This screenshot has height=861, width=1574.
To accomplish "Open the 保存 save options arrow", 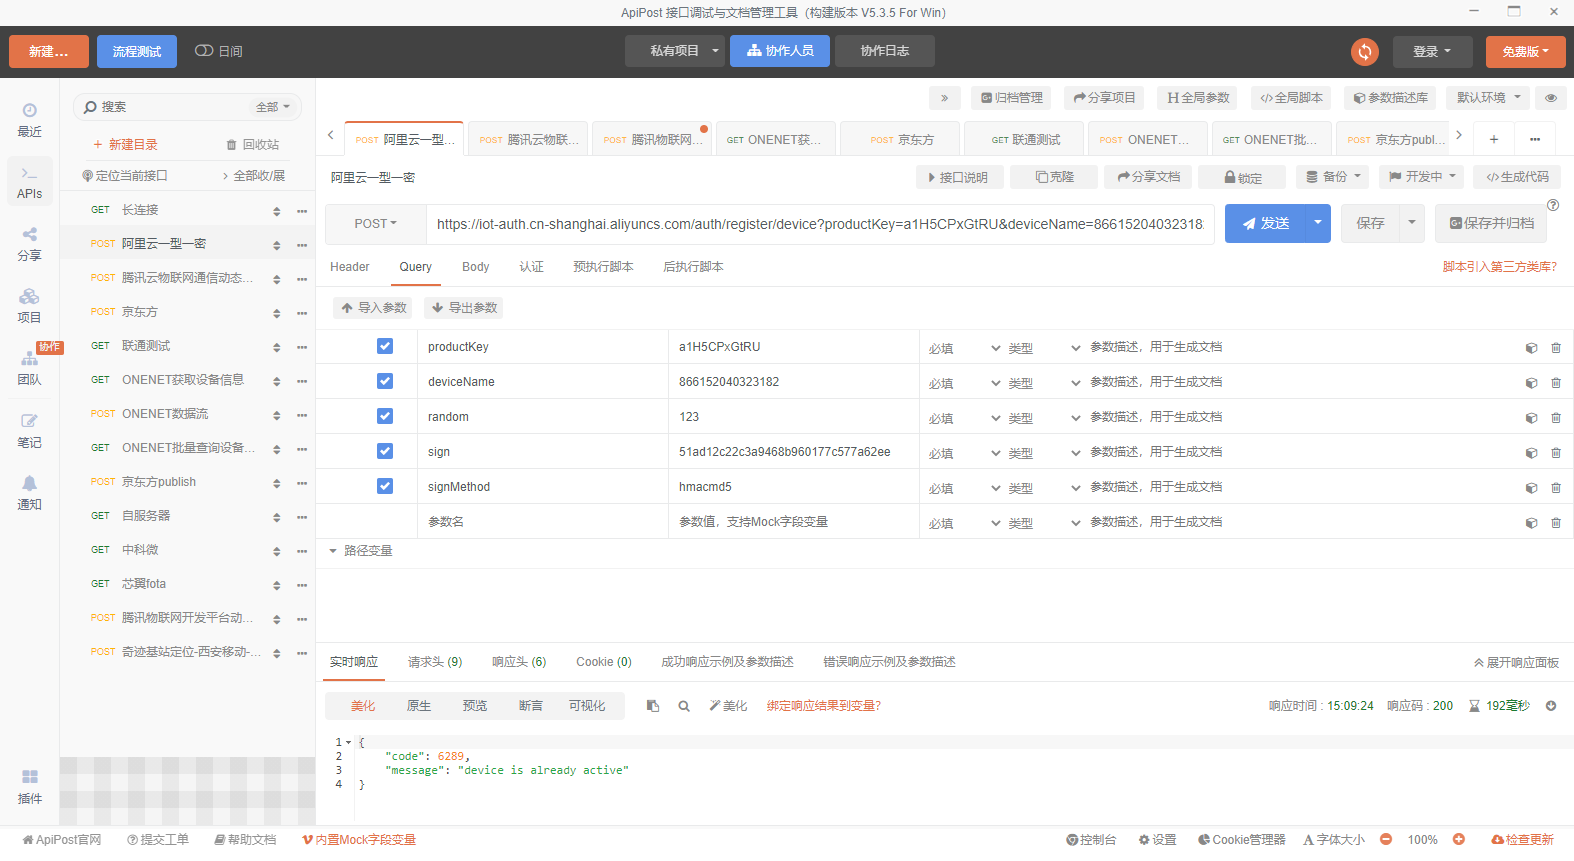I will [1412, 223].
